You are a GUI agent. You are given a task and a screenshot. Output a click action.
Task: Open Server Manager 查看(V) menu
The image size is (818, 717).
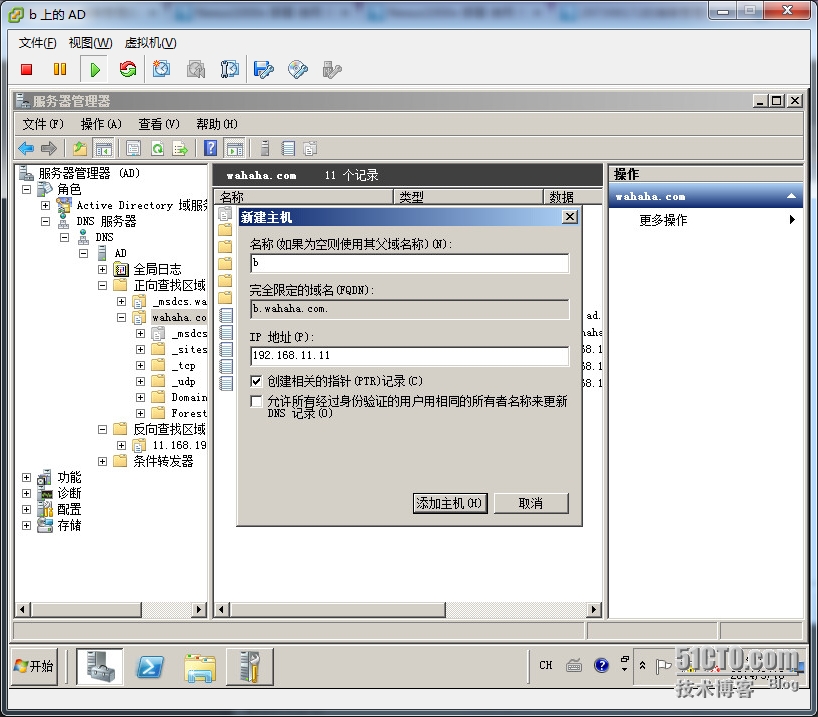click(159, 124)
